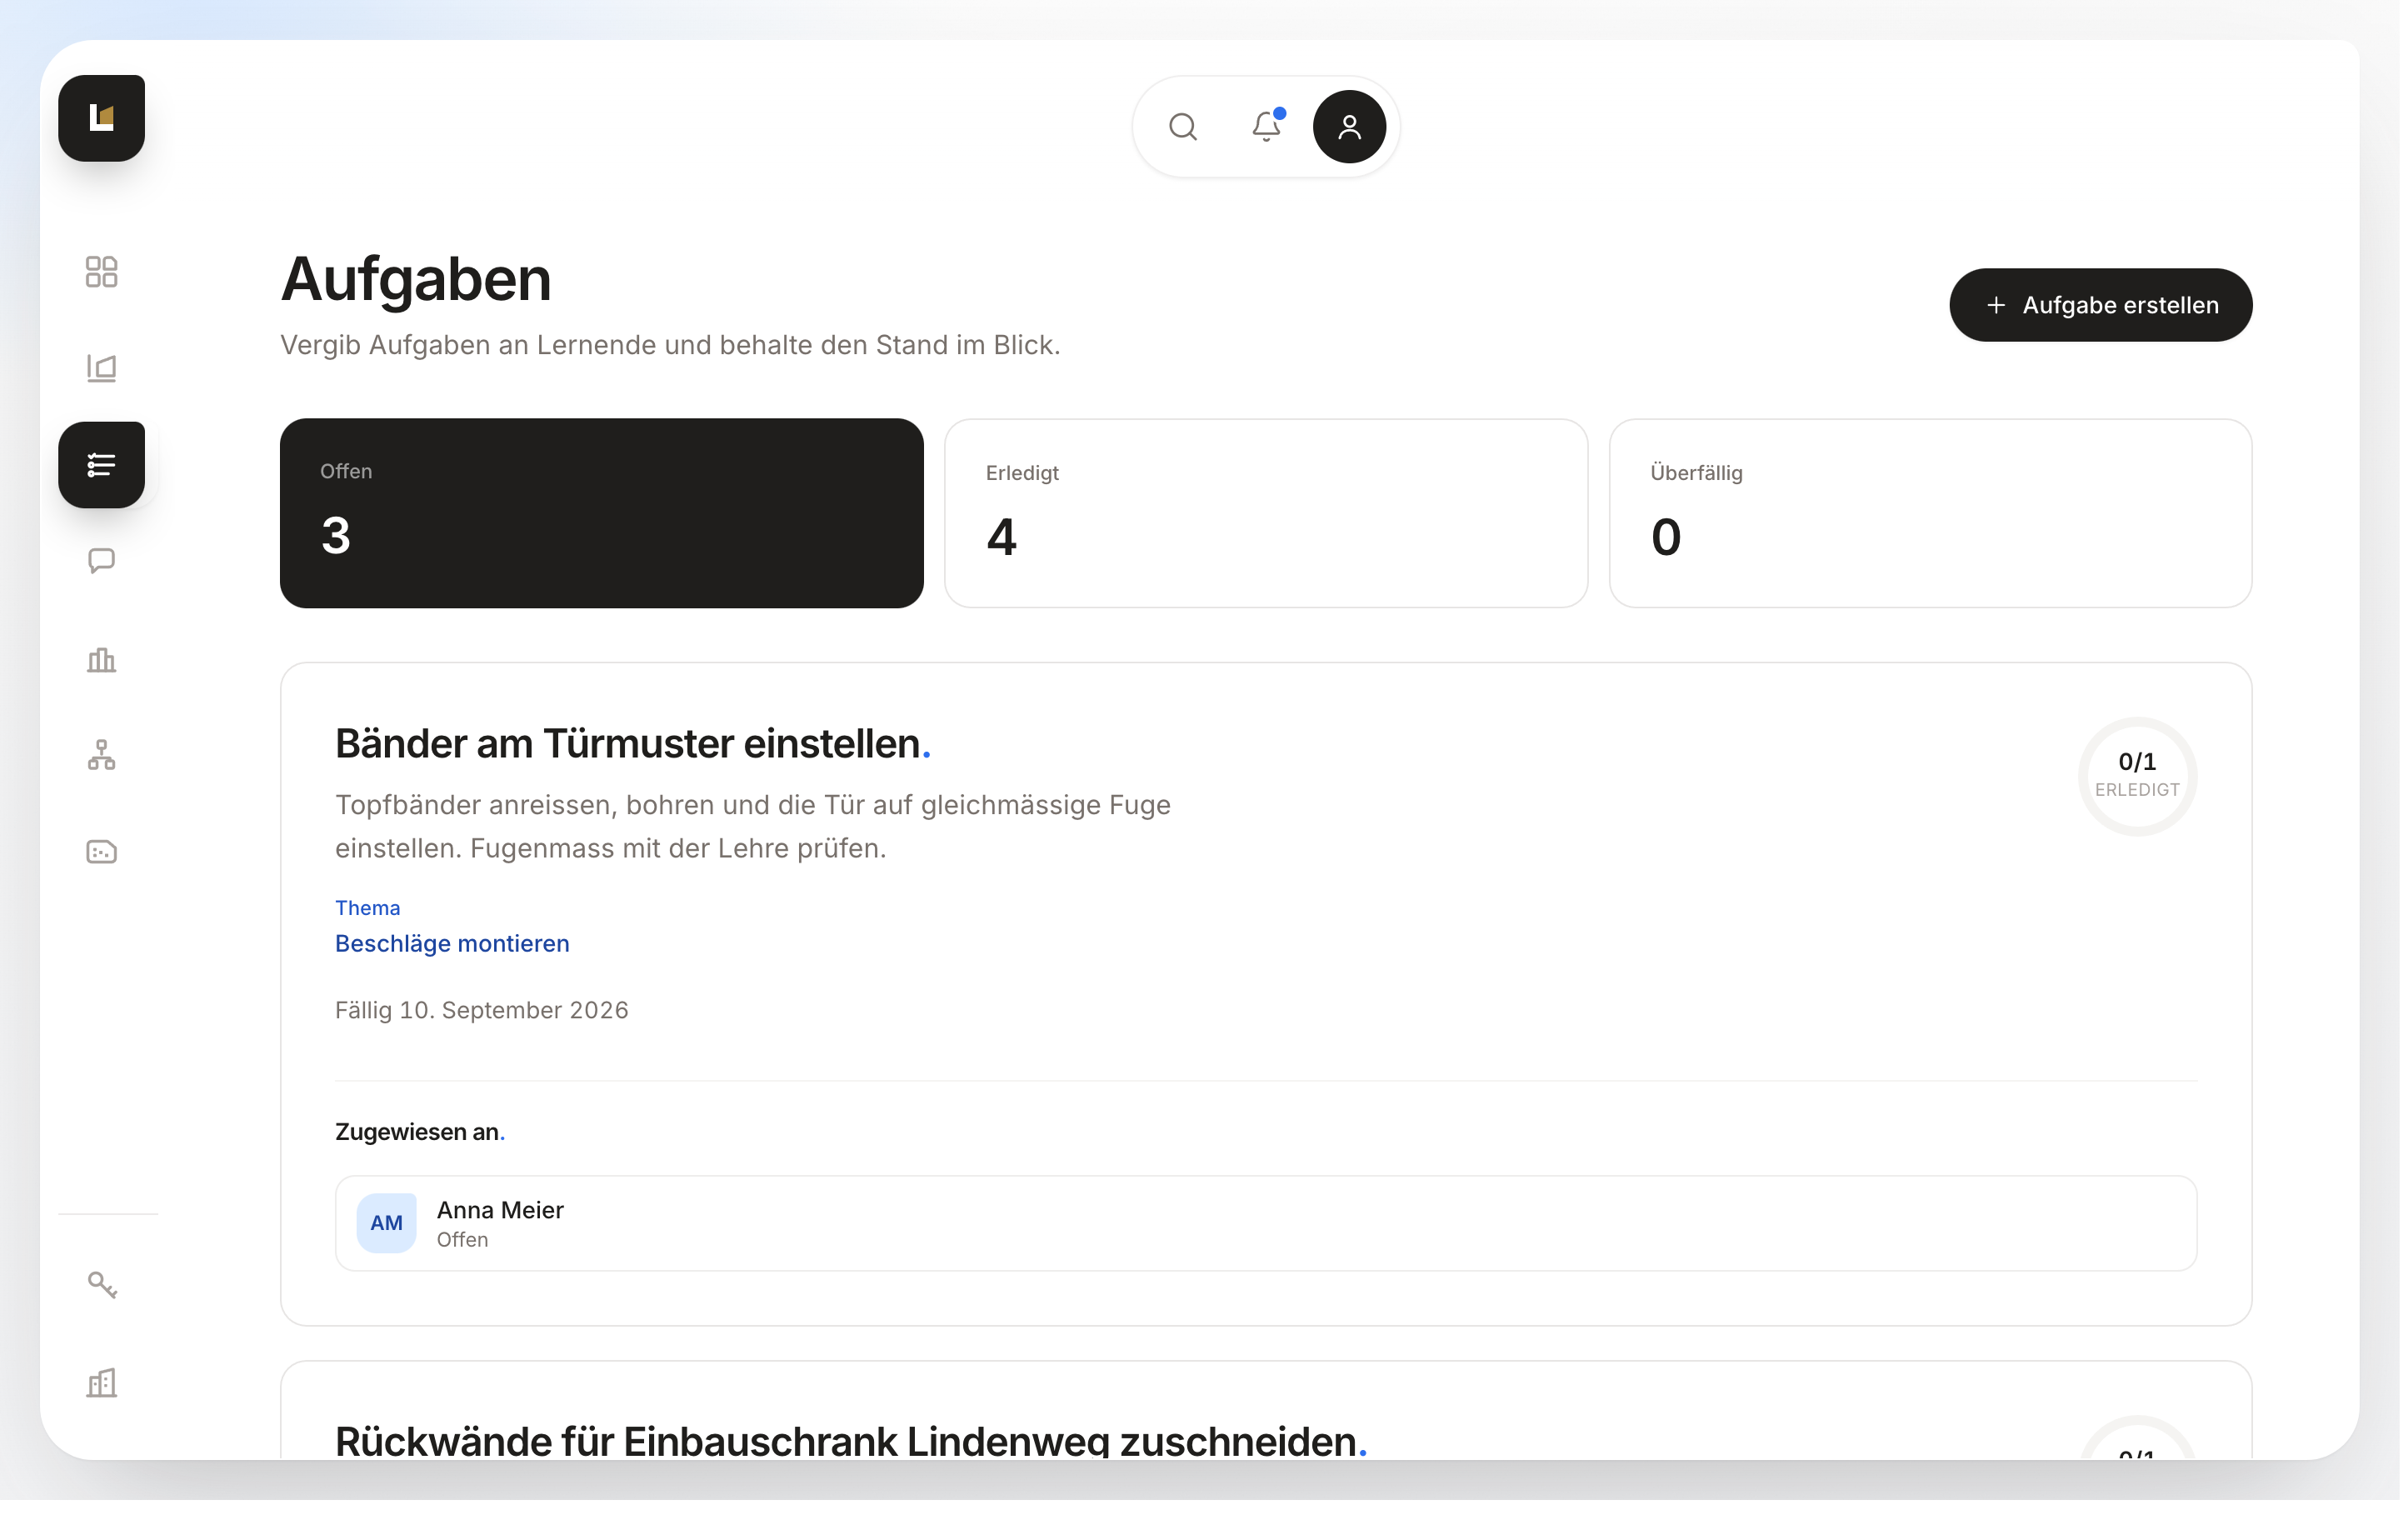Screen dimensions: 2408x1520
Task: Open search with the magnifier icon
Action: (1183, 127)
